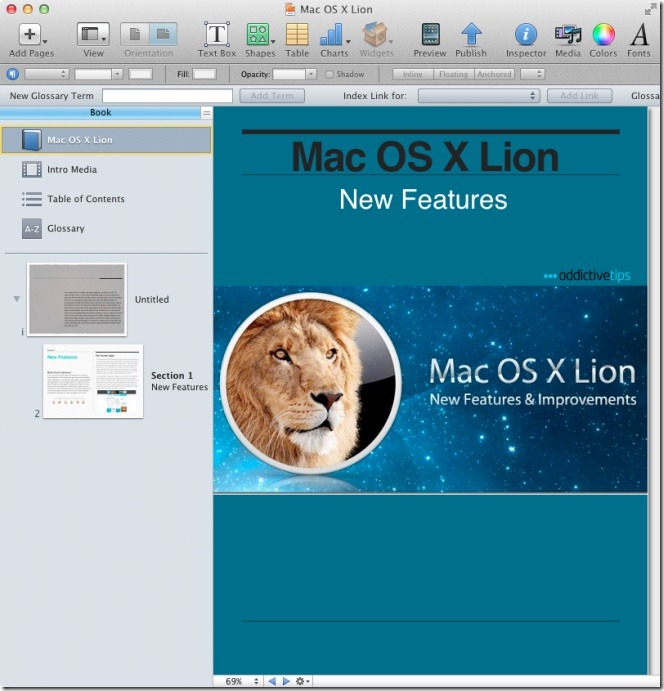Click the New Glossary Term field
664x691 pixels.
pyautogui.click(x=167, y=96)
